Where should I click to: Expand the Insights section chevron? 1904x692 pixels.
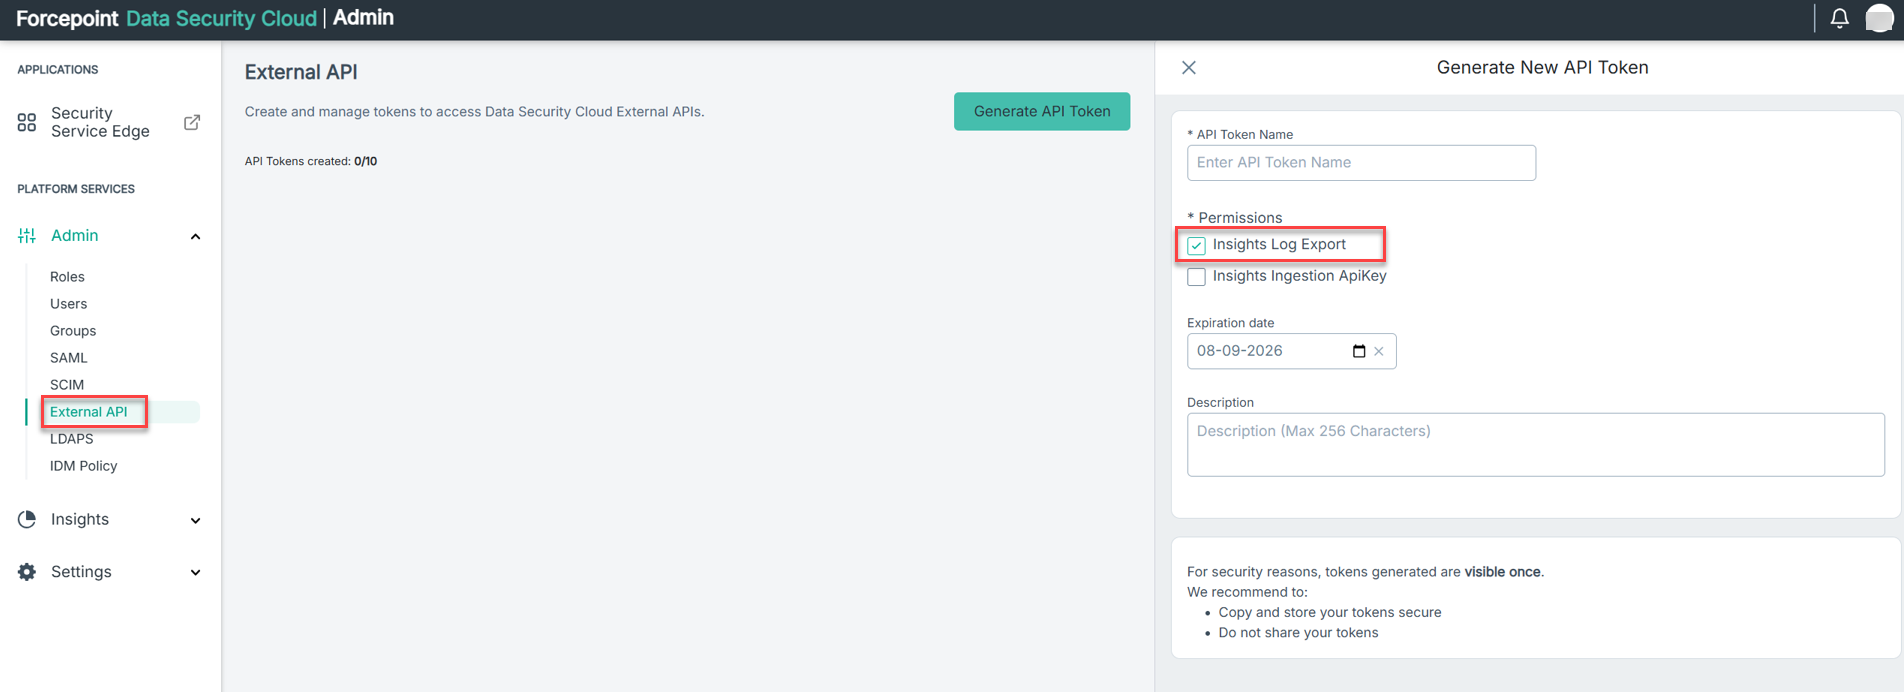(195, 520)
